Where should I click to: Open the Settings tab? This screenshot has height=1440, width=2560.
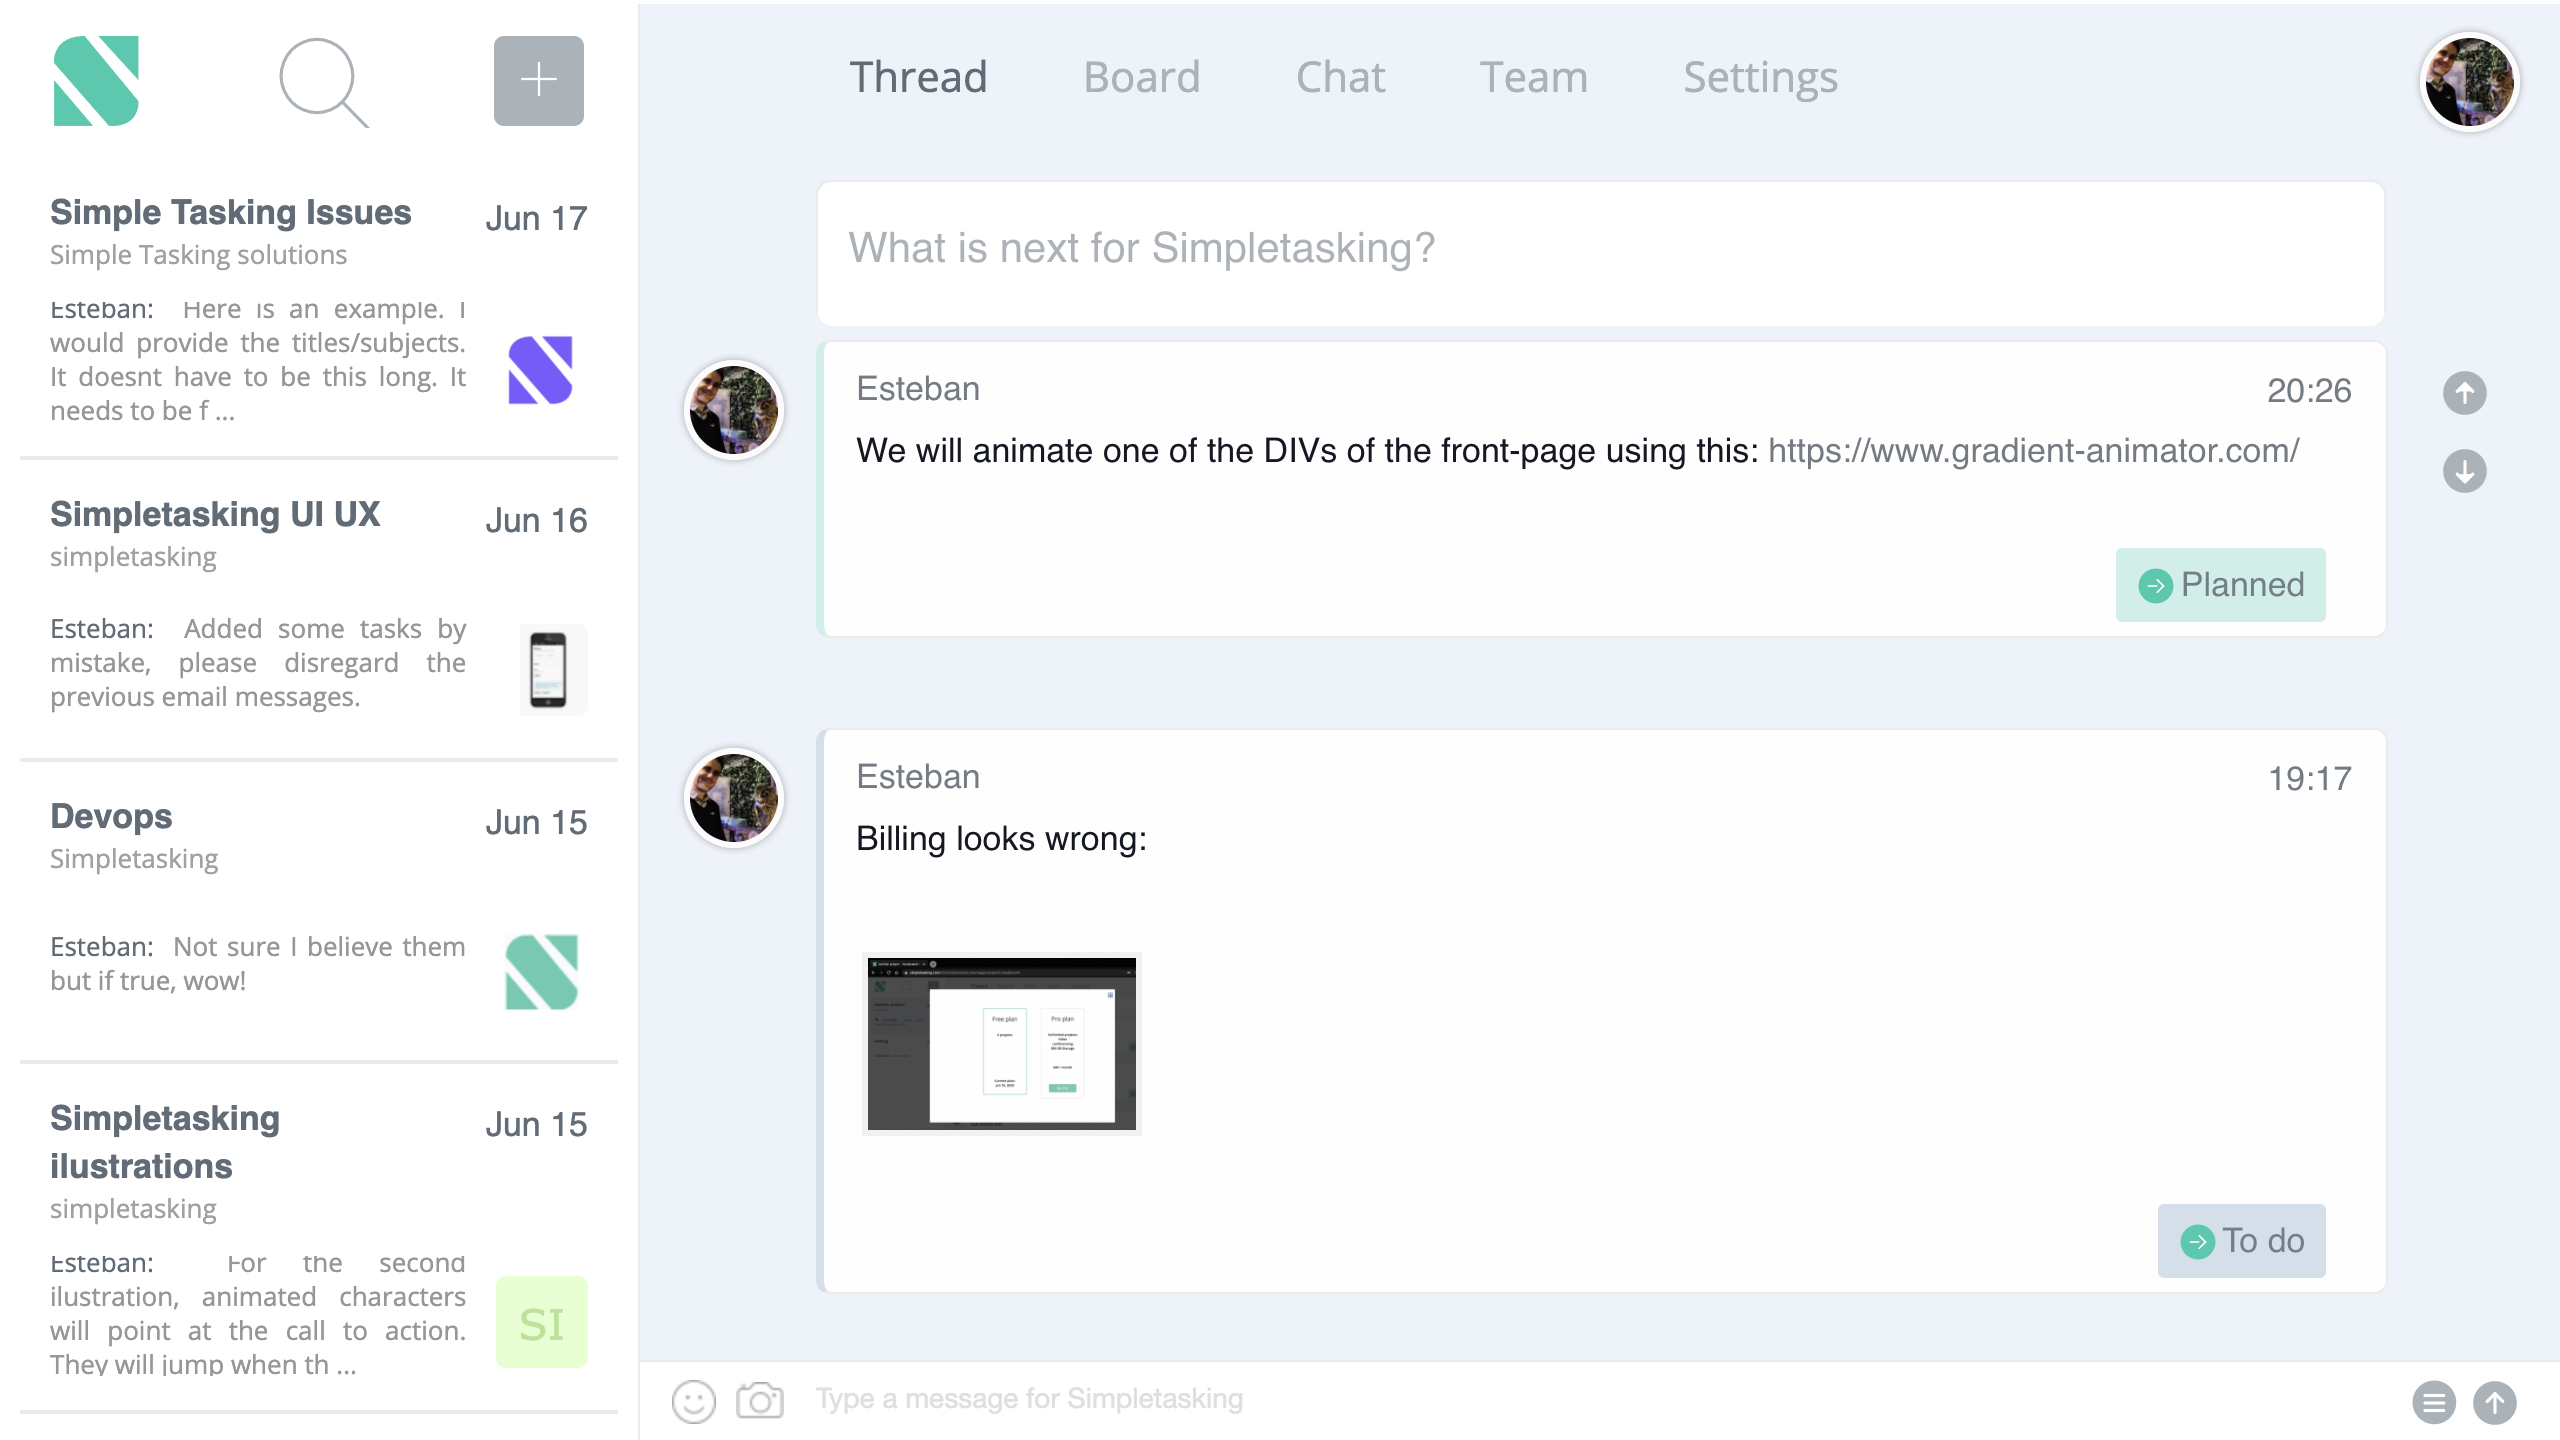coord(1760,77)
